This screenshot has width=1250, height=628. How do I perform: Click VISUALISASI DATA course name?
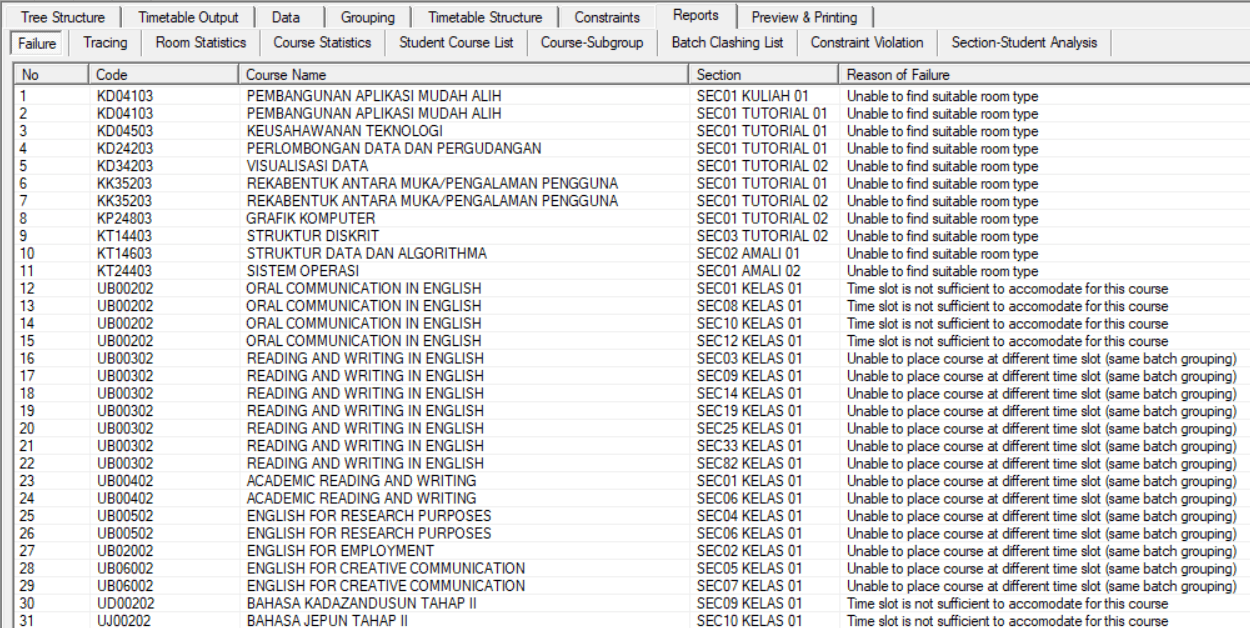(307, 166)
